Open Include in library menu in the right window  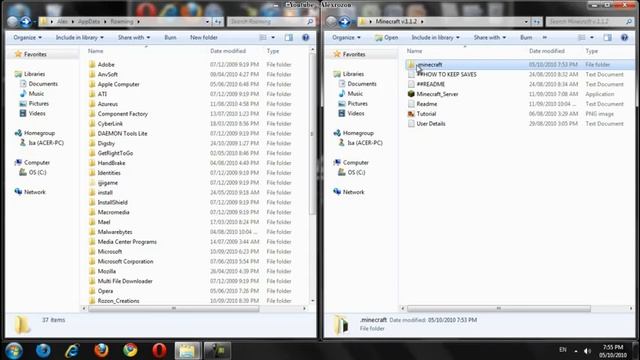coord(435,38)
